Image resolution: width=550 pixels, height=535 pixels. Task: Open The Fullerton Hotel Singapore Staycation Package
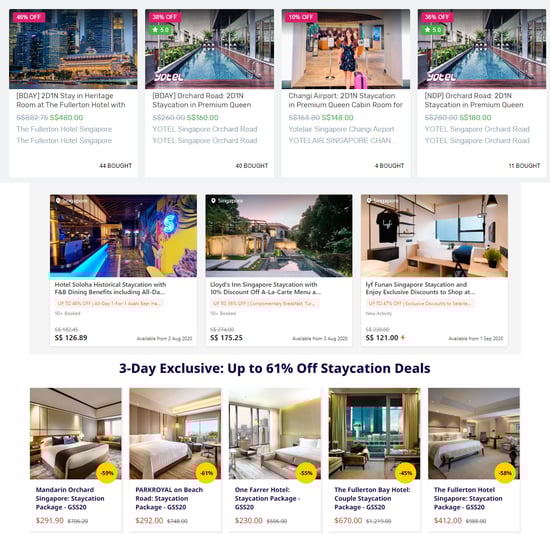pyautogui.click(x=468, y=498)
